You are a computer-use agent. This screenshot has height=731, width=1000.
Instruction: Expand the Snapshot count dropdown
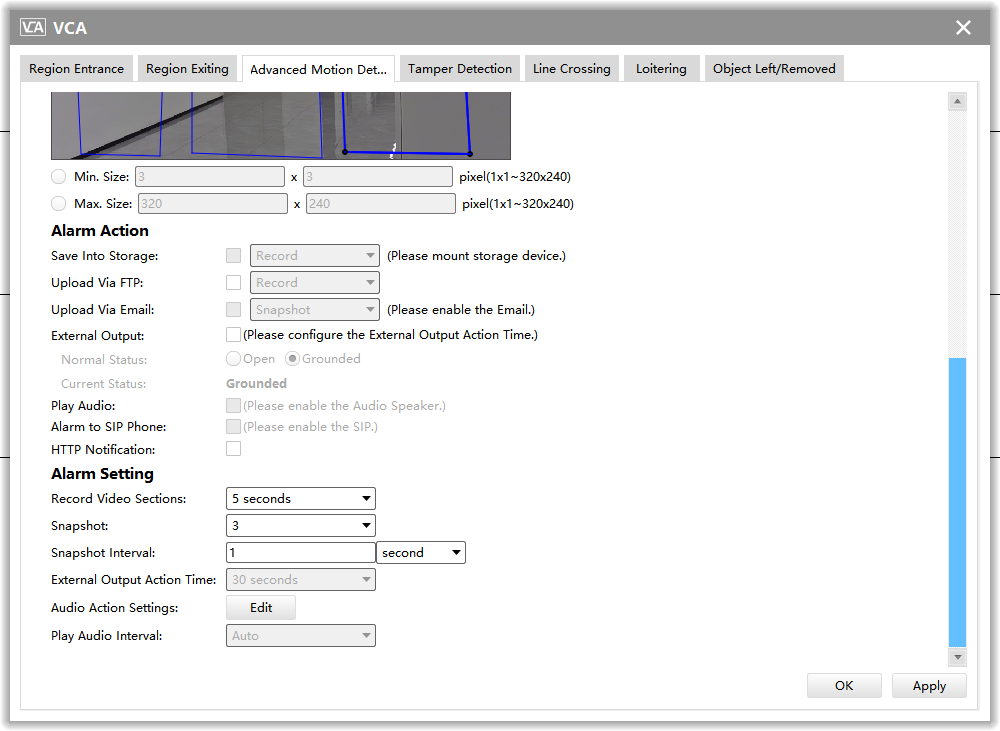click(x=301, y=526)
